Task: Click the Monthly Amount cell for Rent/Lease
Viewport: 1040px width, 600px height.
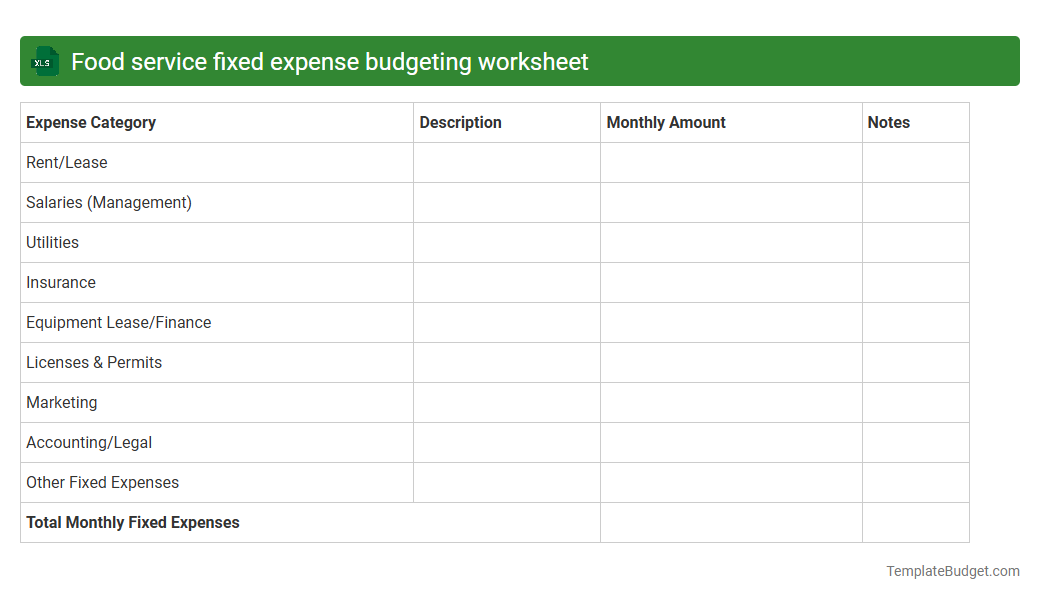Action: (x=730, y=162)
